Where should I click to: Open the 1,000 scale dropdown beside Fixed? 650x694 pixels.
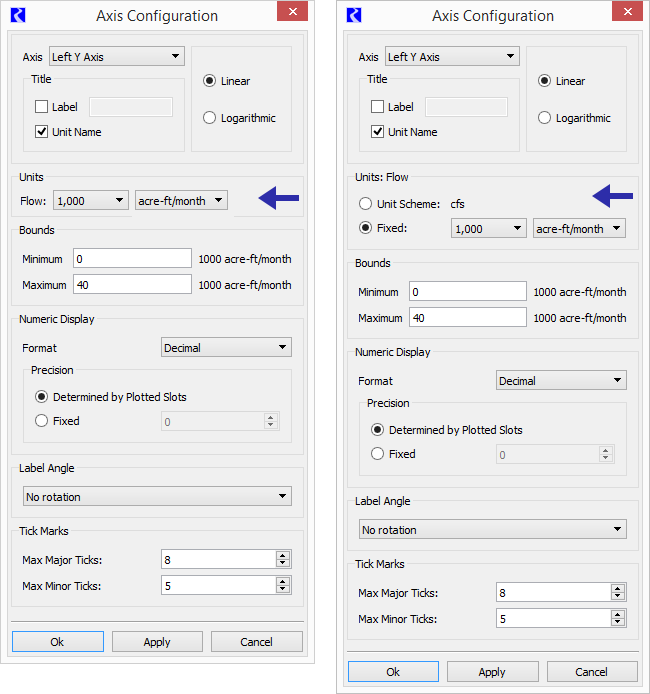point(488,228)
